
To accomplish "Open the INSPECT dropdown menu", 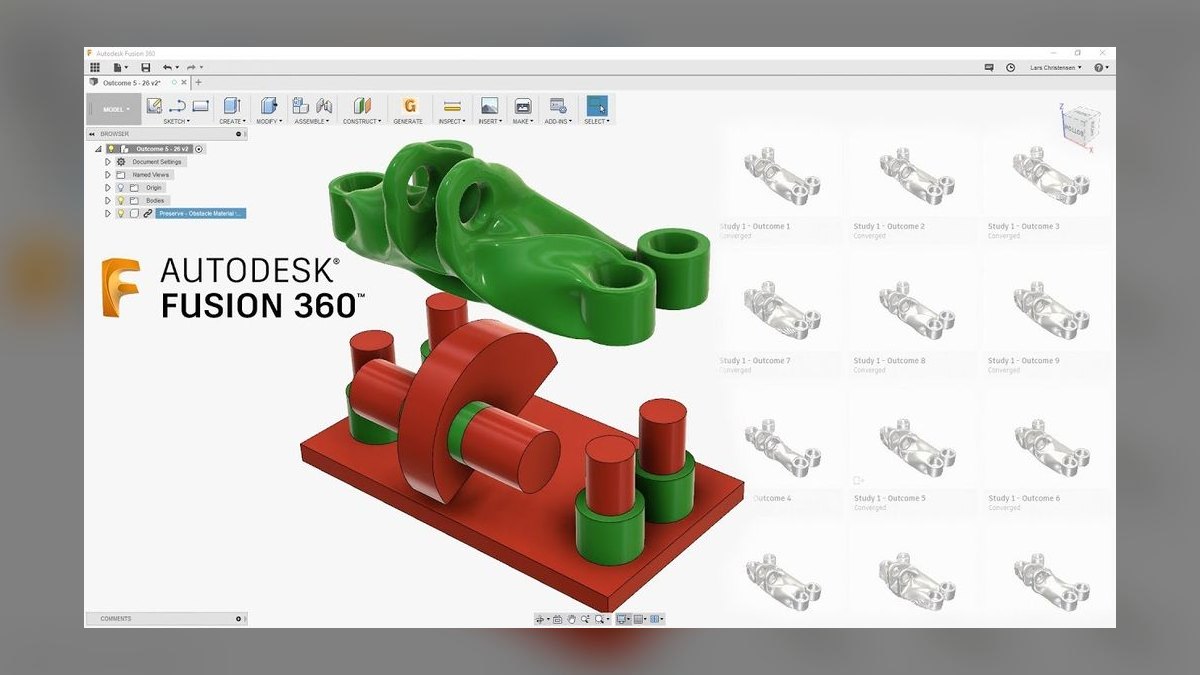I will tap(452, 121).
